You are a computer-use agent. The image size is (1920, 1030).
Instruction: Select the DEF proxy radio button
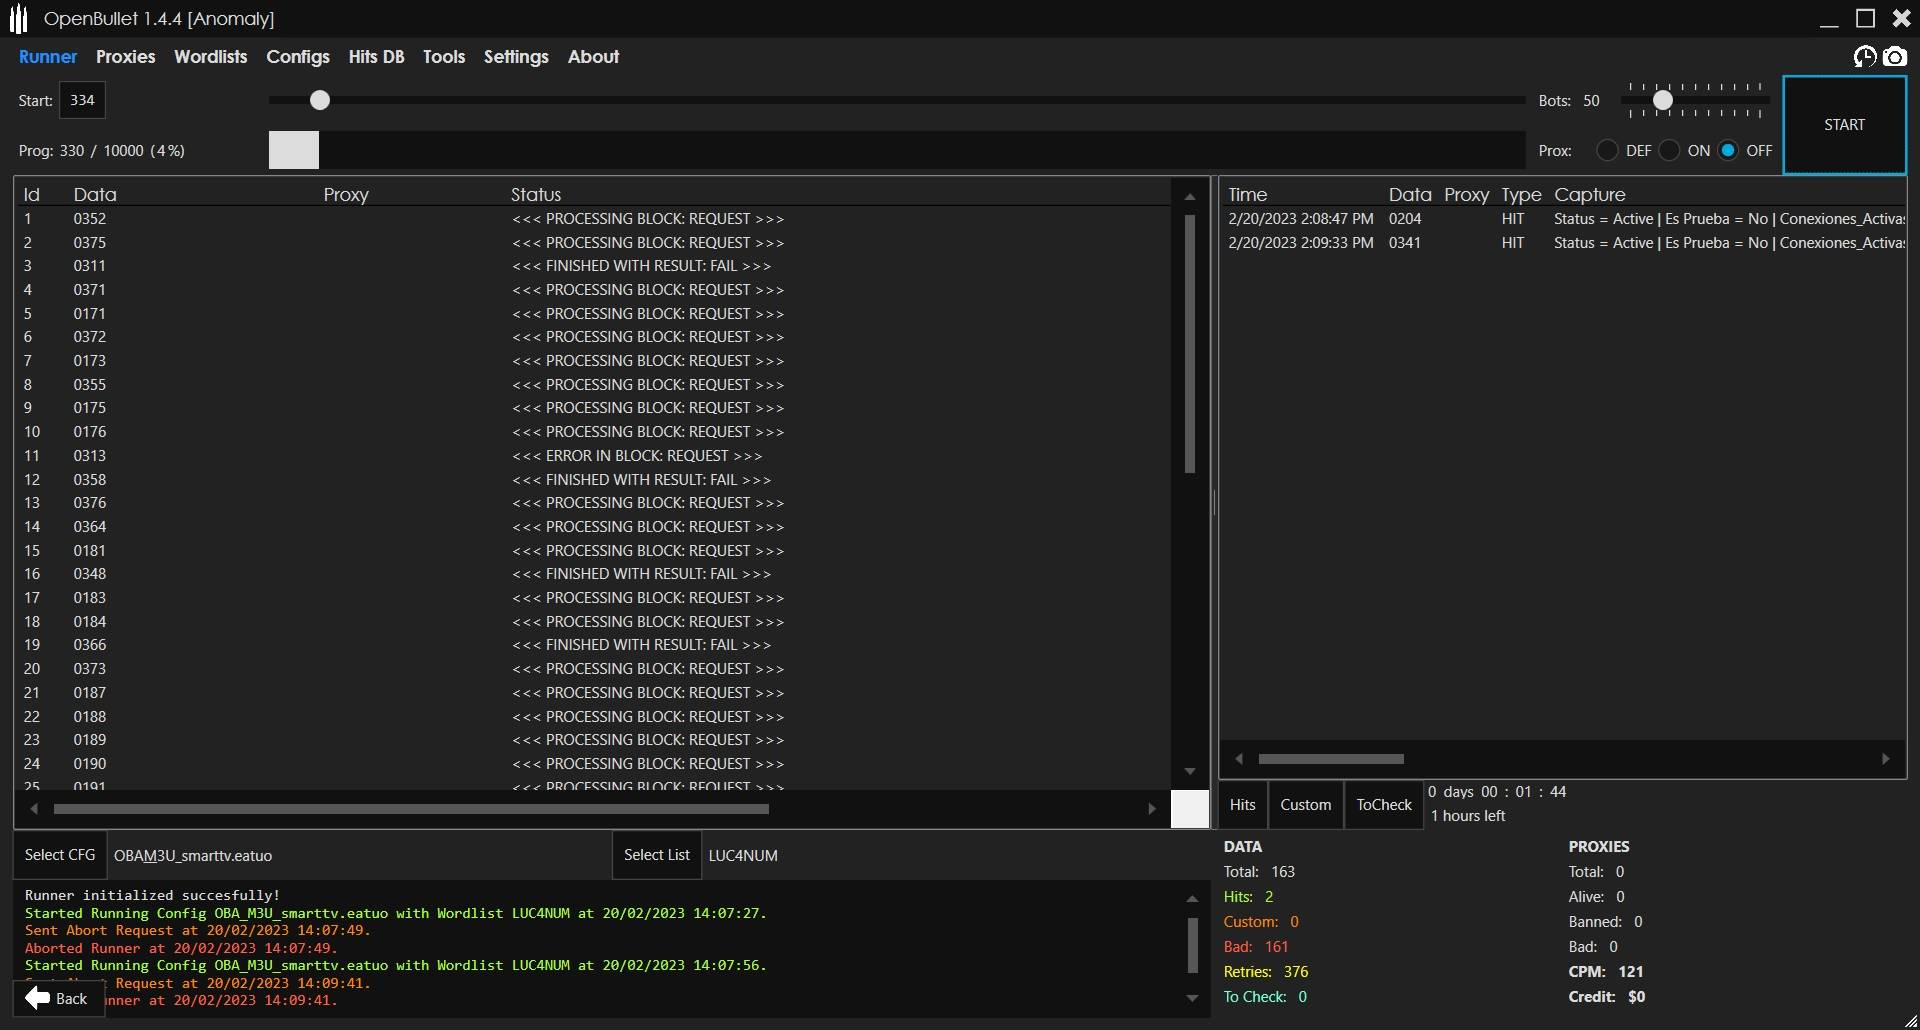pos(1607,151)
